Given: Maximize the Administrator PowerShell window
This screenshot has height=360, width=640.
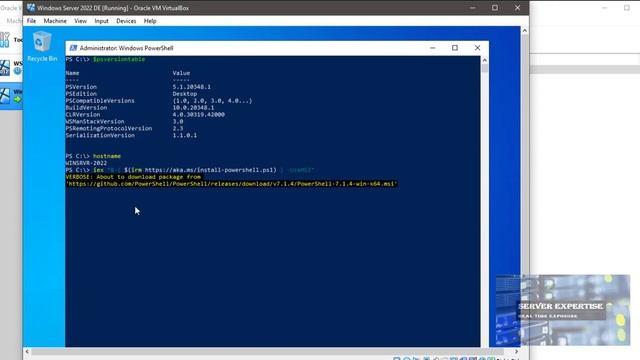Looking at the screenshot, I should click(455, 48).
